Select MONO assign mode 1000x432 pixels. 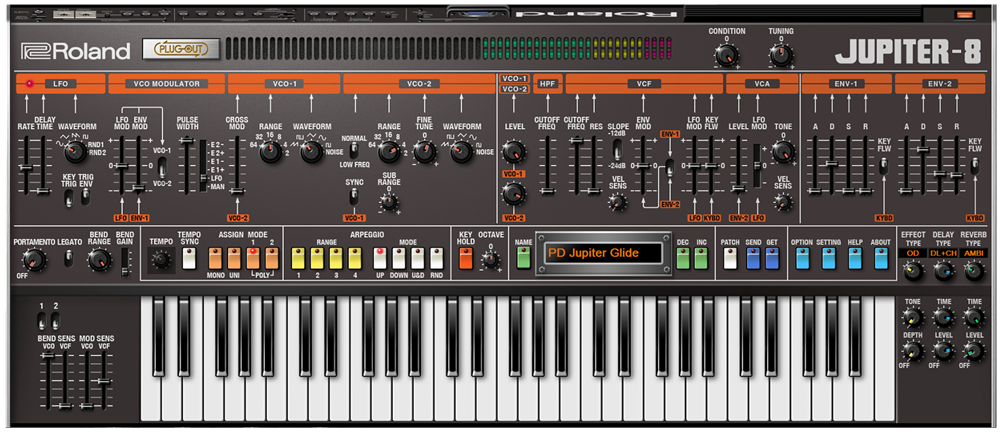(215, 258)
